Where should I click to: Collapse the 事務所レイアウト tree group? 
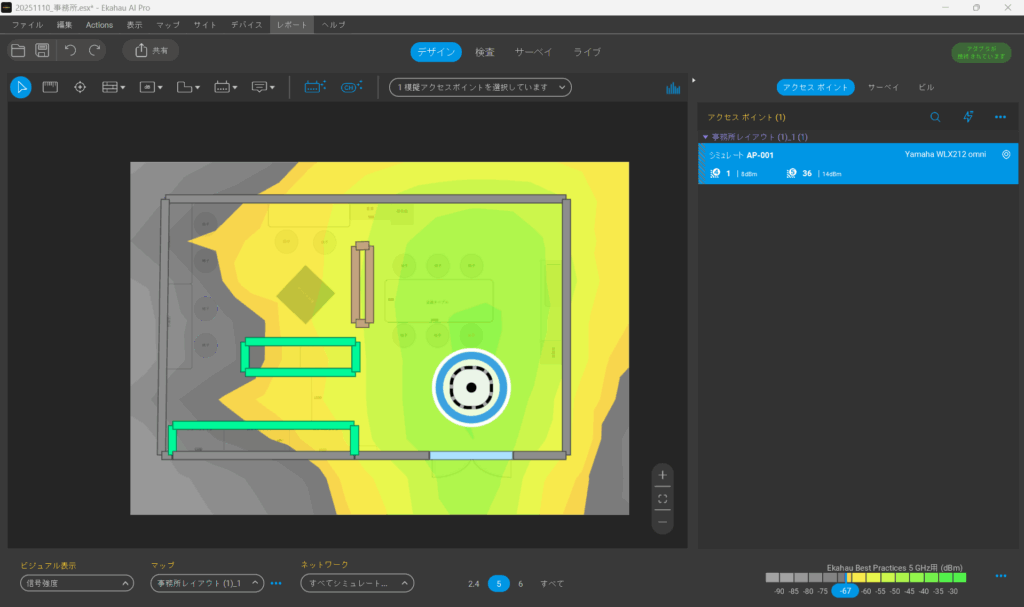[x=705, y=136]
